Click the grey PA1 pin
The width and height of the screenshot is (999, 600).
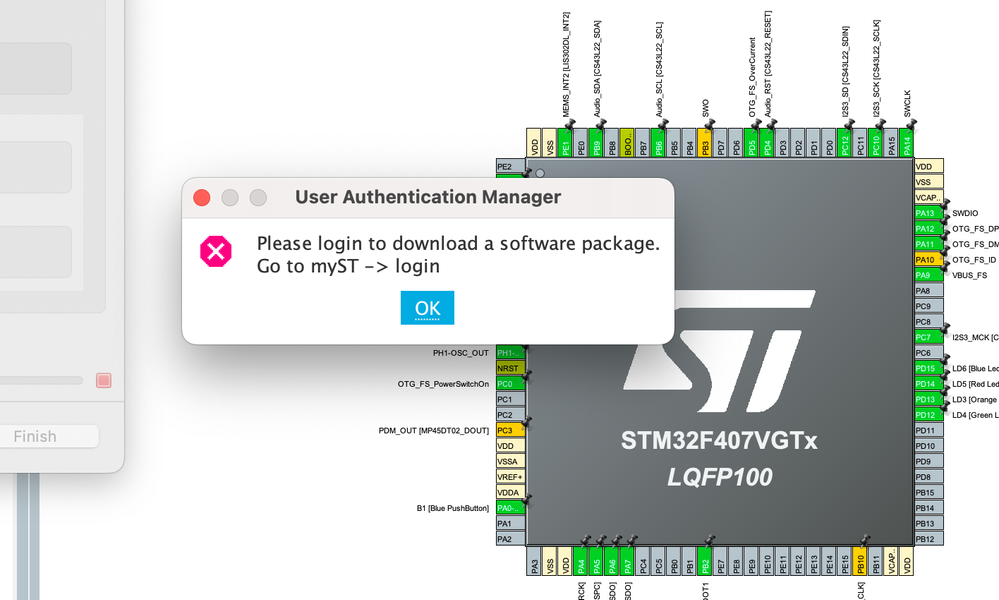point(510,524)
